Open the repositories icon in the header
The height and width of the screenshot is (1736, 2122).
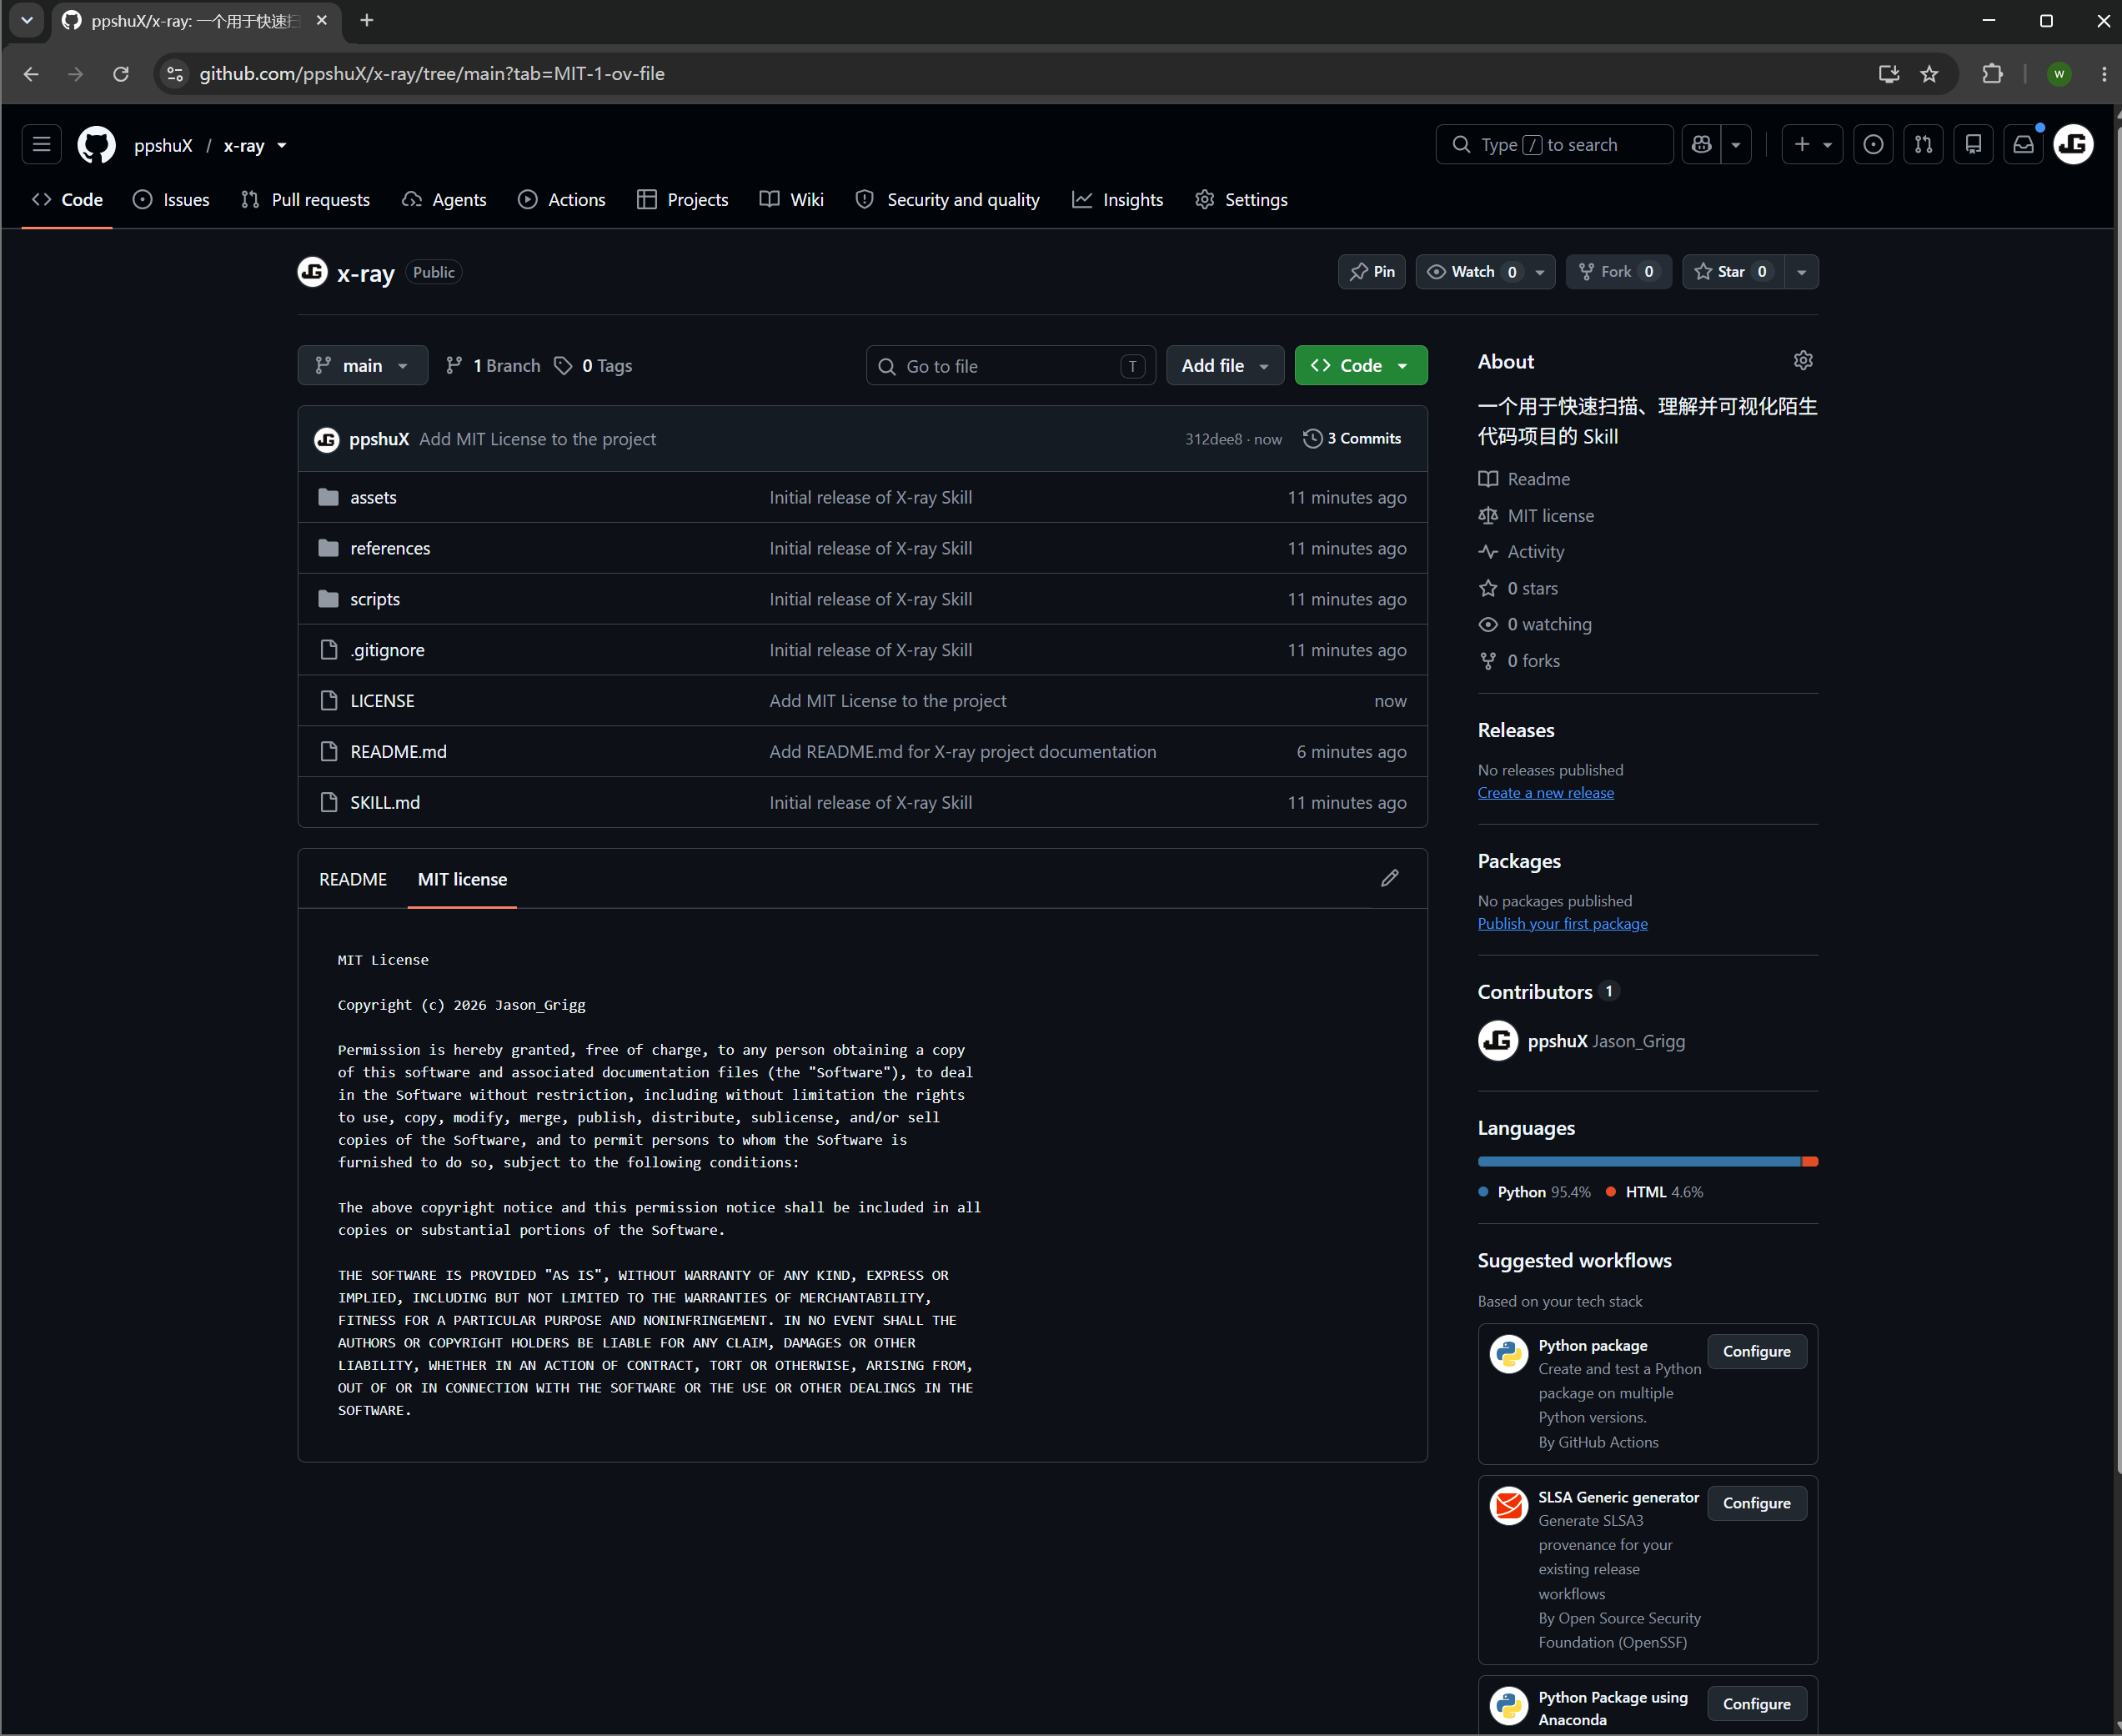(x=1973, y=145)
